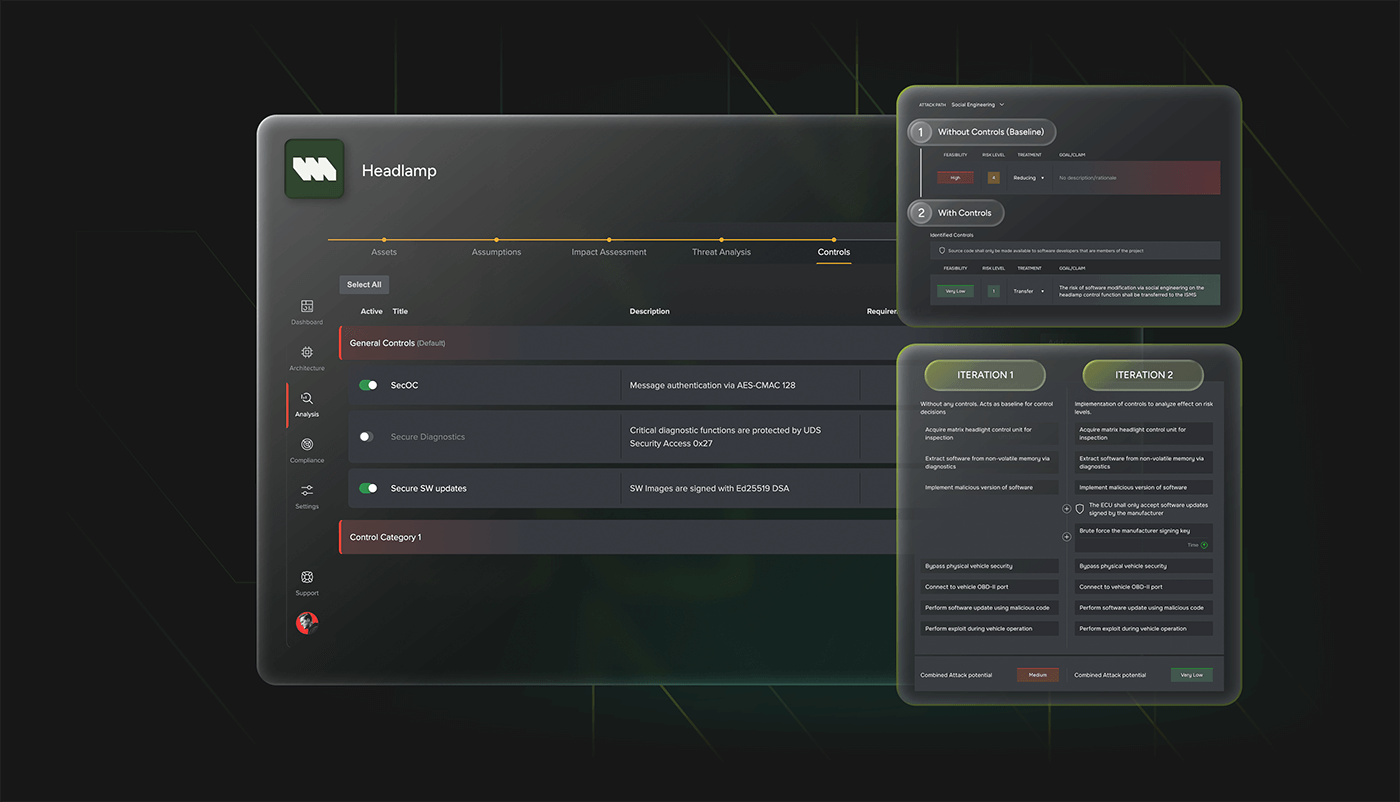Open Settings from the sidebar
This screenshot has width=1400, height=802.
[307, 491]
